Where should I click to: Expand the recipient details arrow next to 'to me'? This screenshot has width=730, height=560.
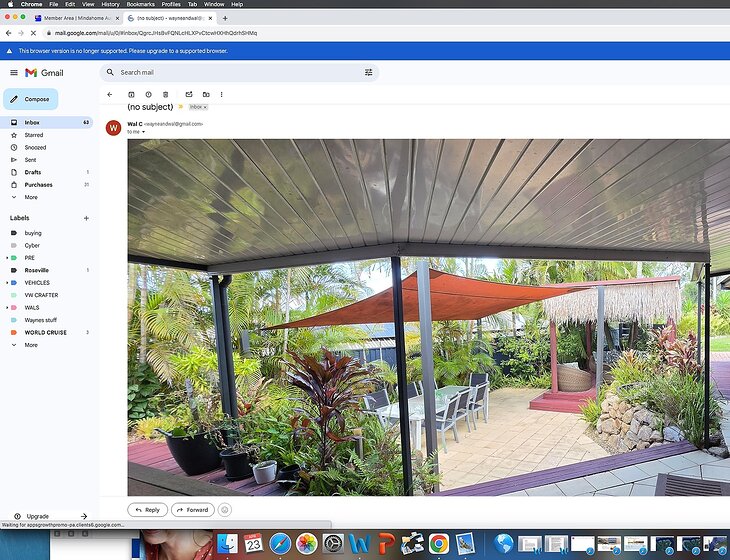pyautogui.click(x=144, y=132)
